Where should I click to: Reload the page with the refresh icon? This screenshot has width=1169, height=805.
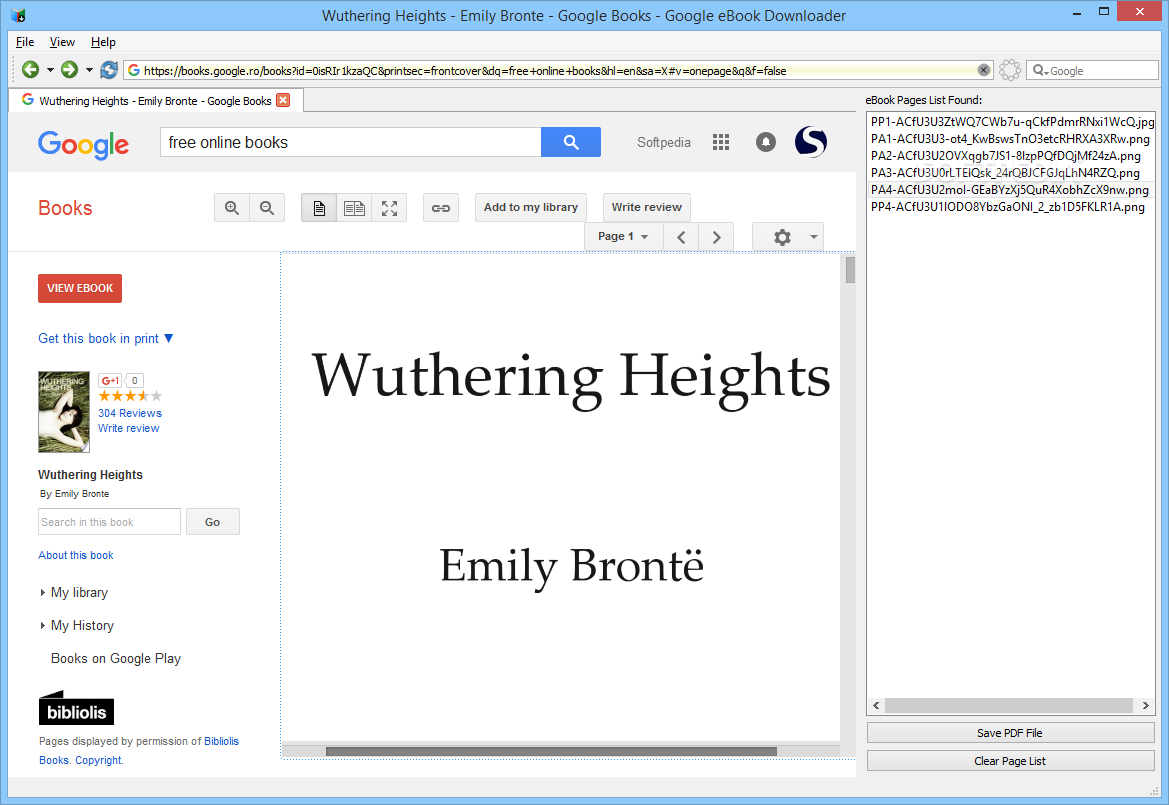pyautogui.click(x=109, y=70)
